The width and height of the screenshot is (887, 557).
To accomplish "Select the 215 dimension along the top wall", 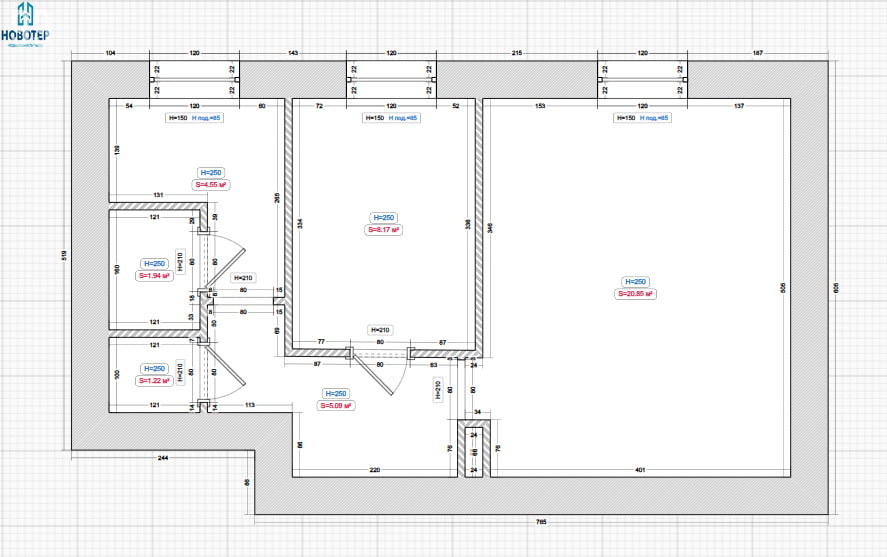I will 517,50.
